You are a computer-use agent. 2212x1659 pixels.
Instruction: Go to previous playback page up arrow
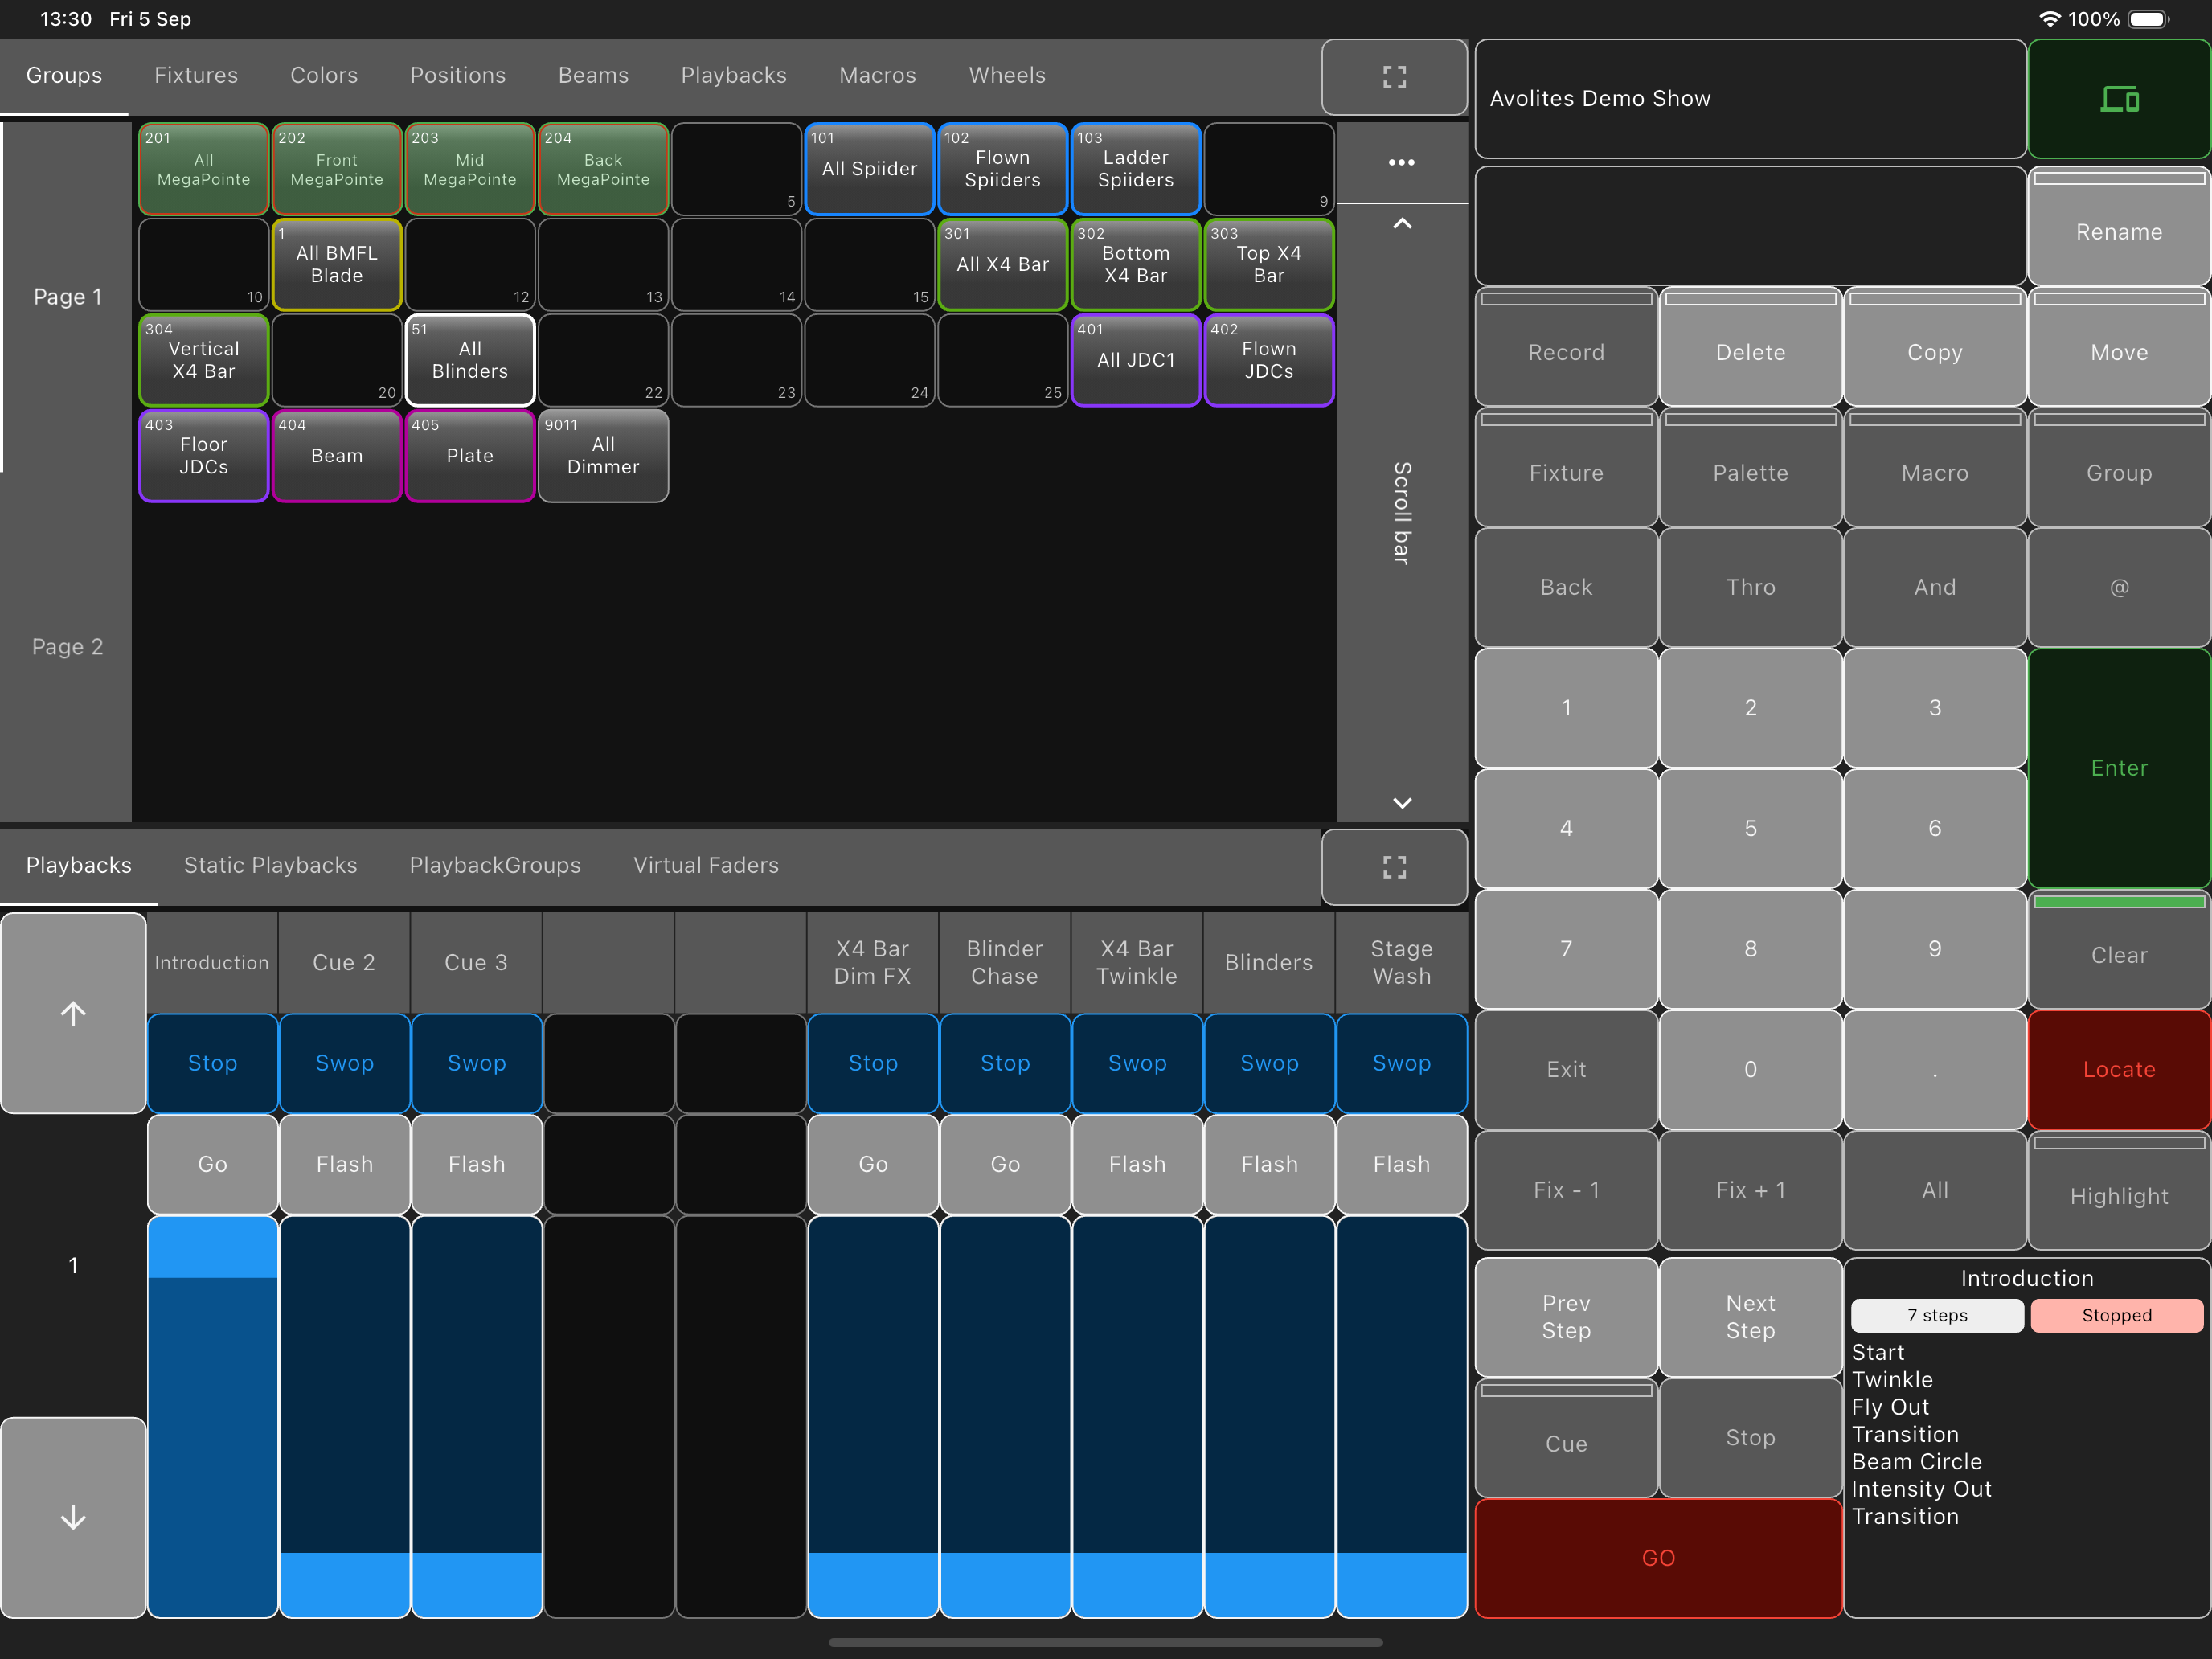pos(73,1013)
